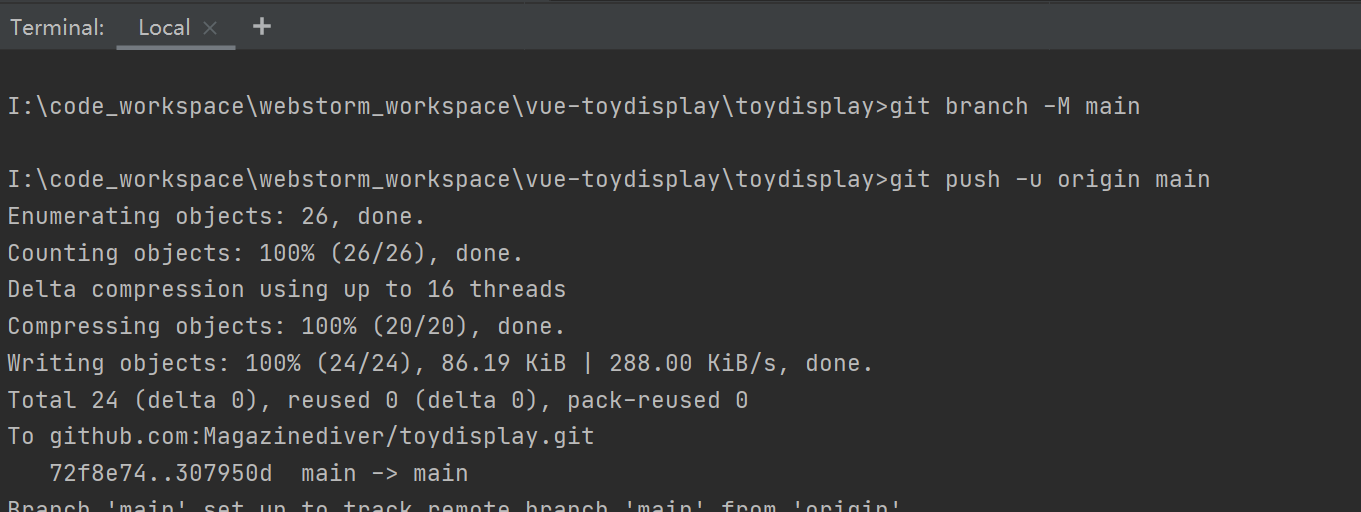Click the 'Enumerating objects: 26, done.' line
Viewport: 1361px width, 512px height.
[216, 216]
